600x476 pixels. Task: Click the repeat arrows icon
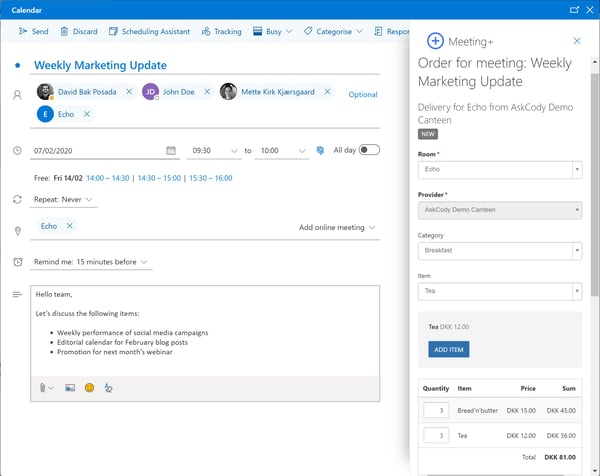17,199
